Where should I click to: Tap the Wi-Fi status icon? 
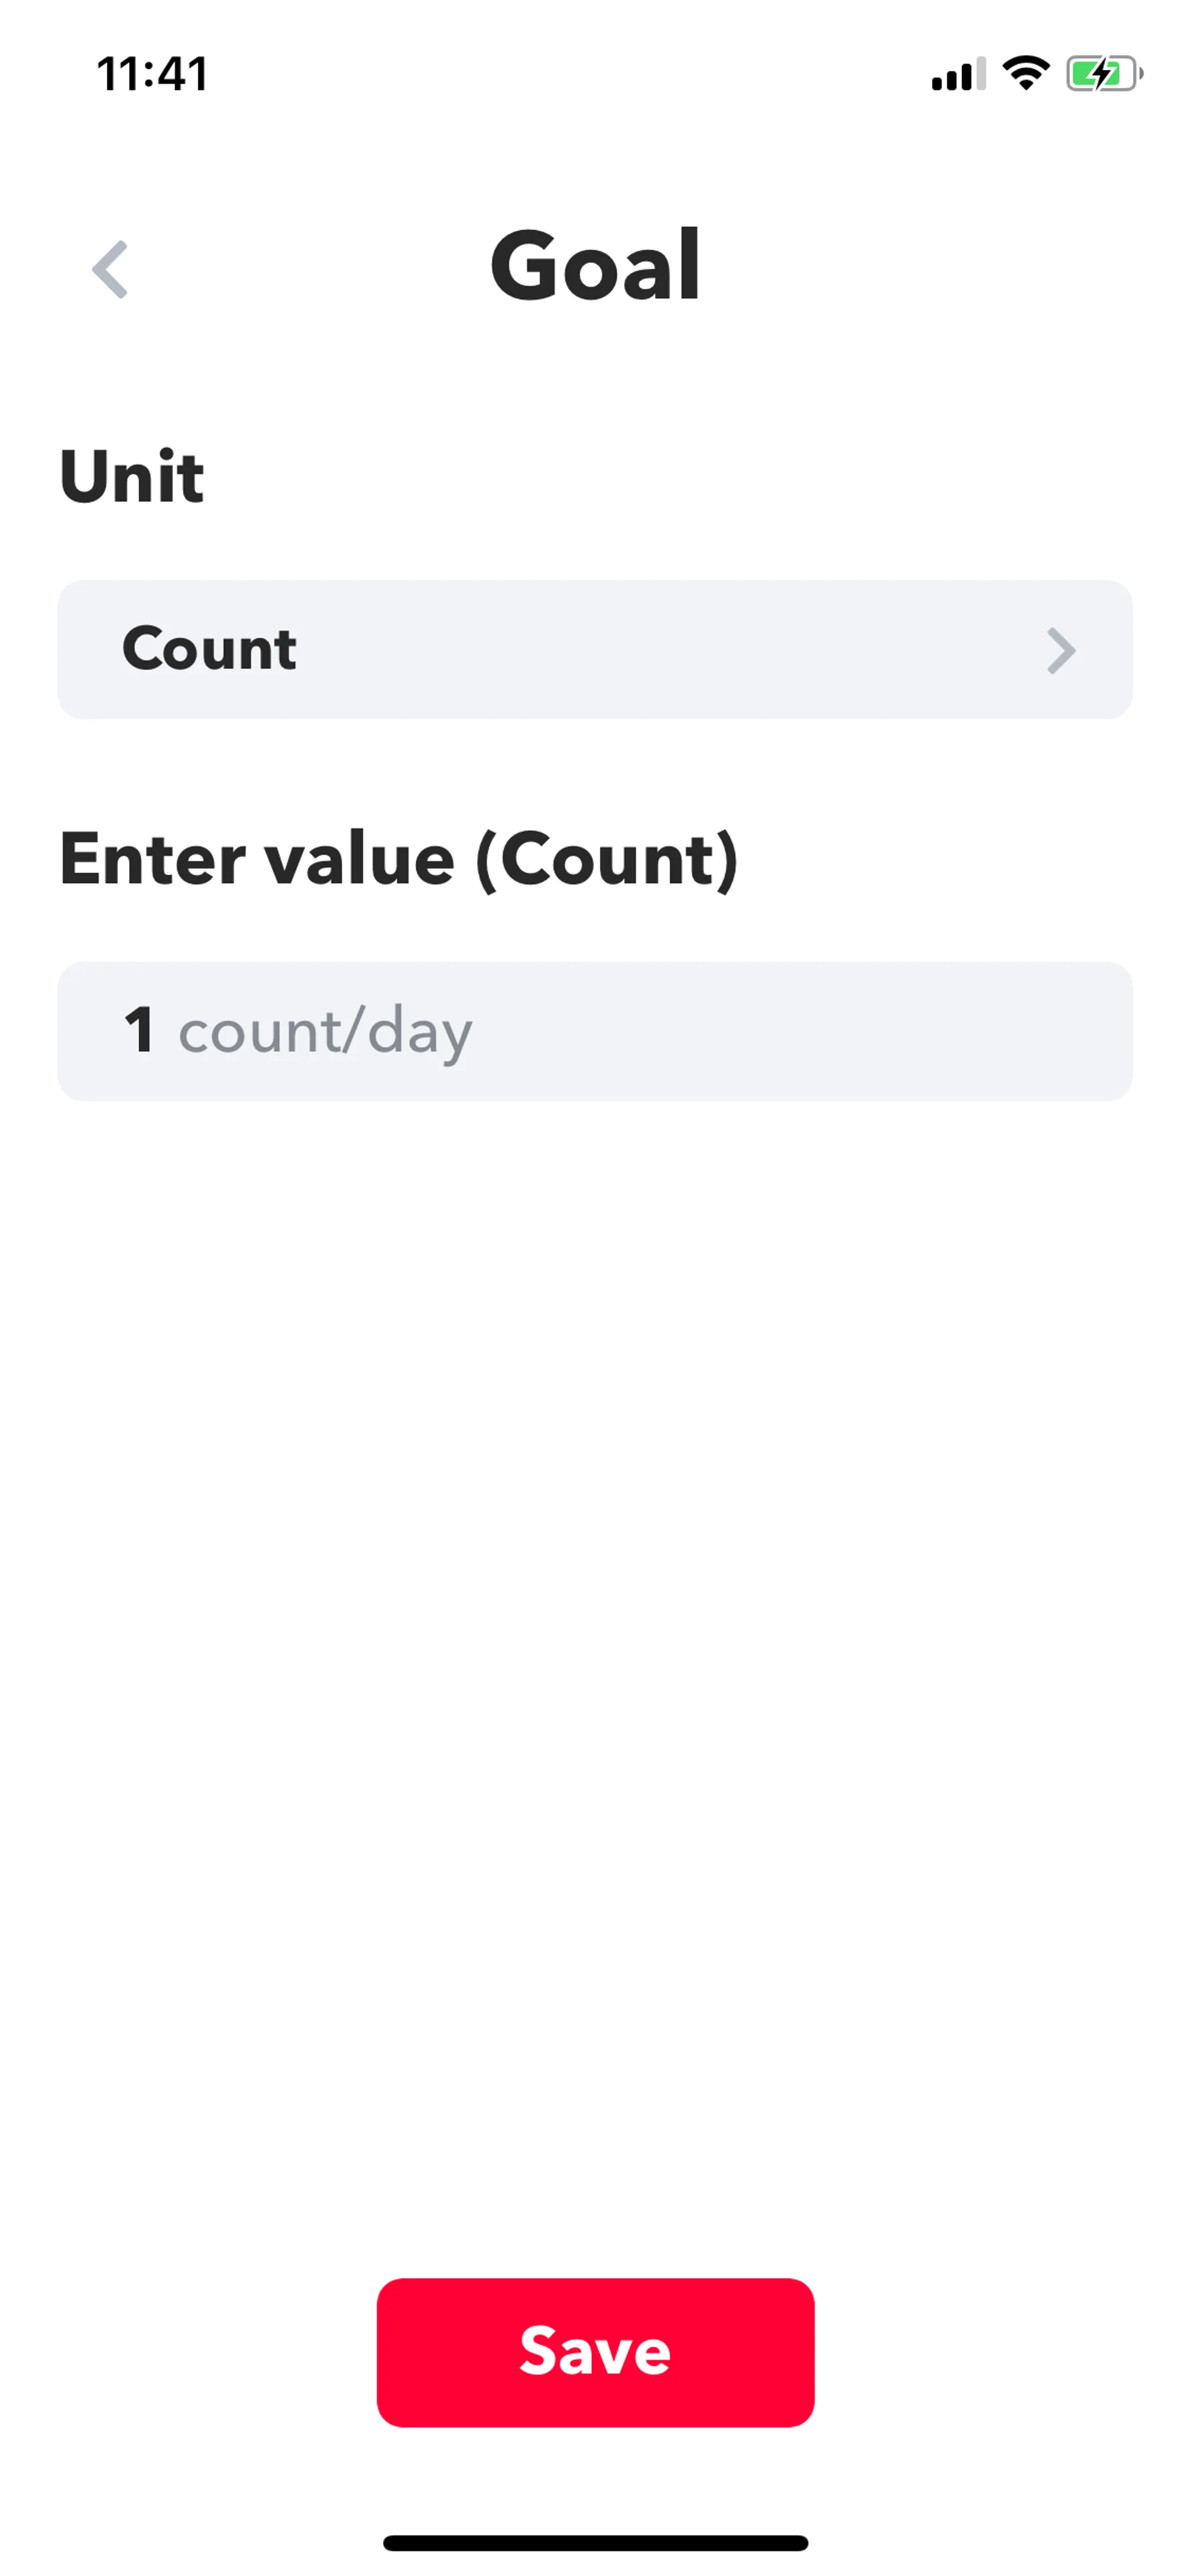(1025, 73)
